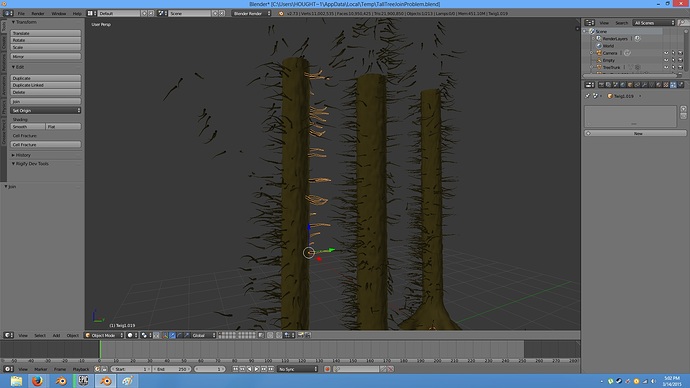Open the Render menu
The width and height of the screenshot is (690, 388).
click(38, 13)
